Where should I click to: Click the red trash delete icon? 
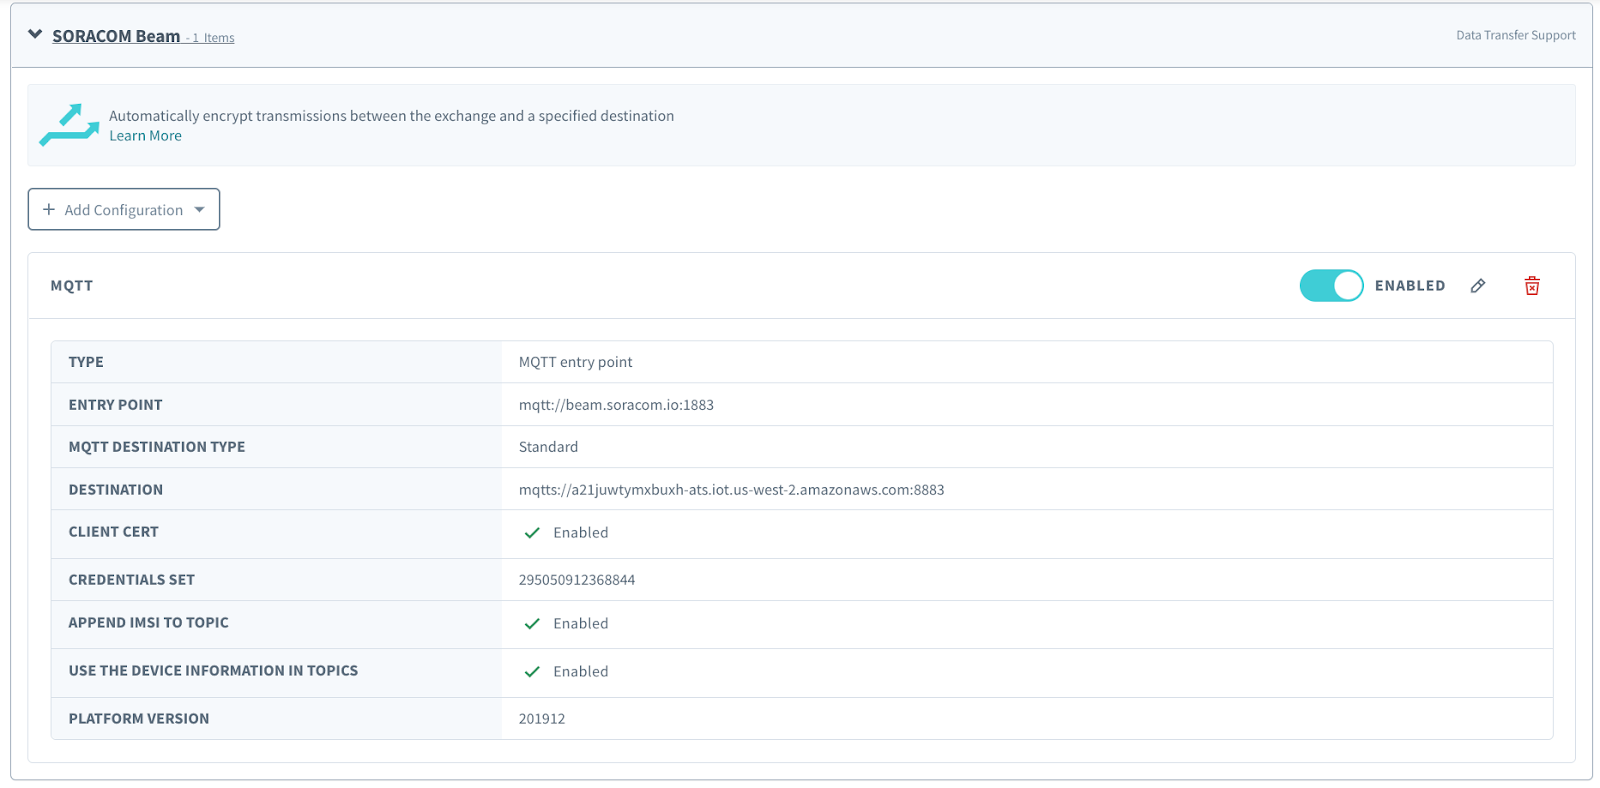(1531, 286)
